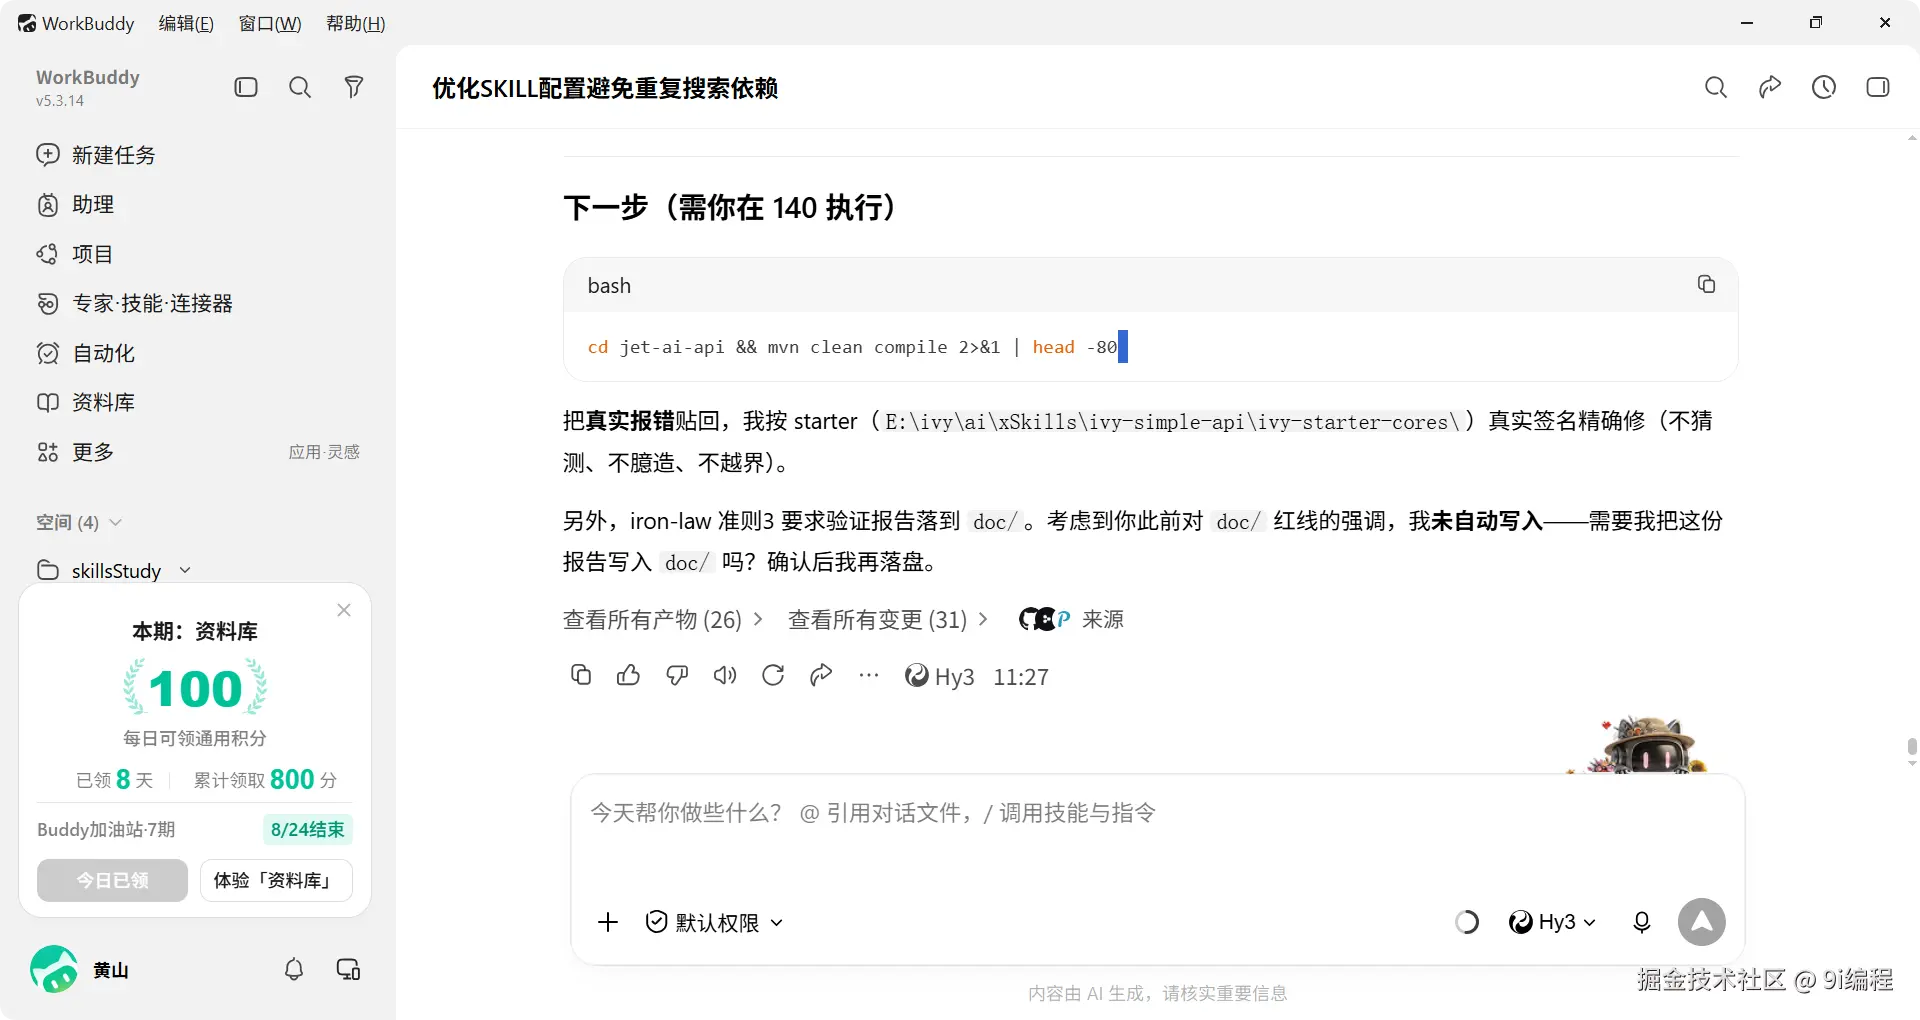The image size is (1920, 1020).
Task: Send the message with arrow button
Action: [x=1702, y=922]
